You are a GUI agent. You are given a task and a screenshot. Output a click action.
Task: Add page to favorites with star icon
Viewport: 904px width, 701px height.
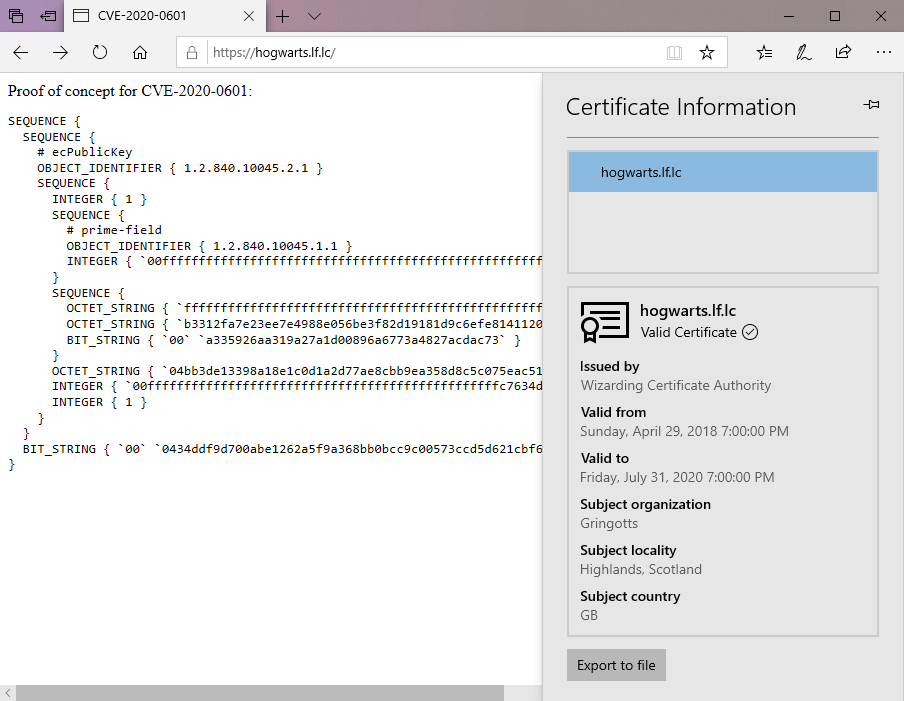point(707,53)
